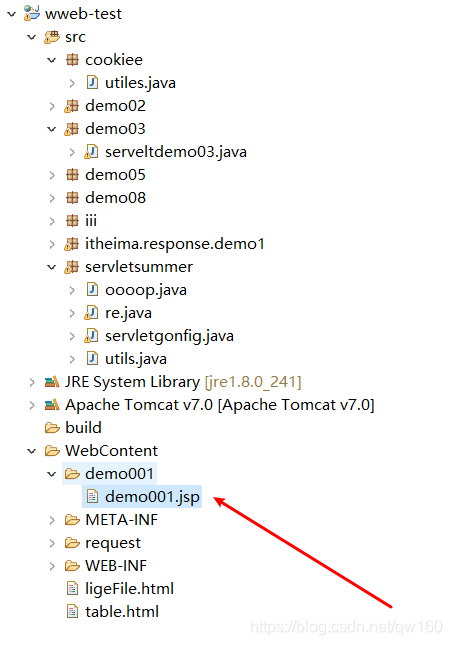Click the cookiee package icon
Screen dimensions: 452x645
click(72, 60)
